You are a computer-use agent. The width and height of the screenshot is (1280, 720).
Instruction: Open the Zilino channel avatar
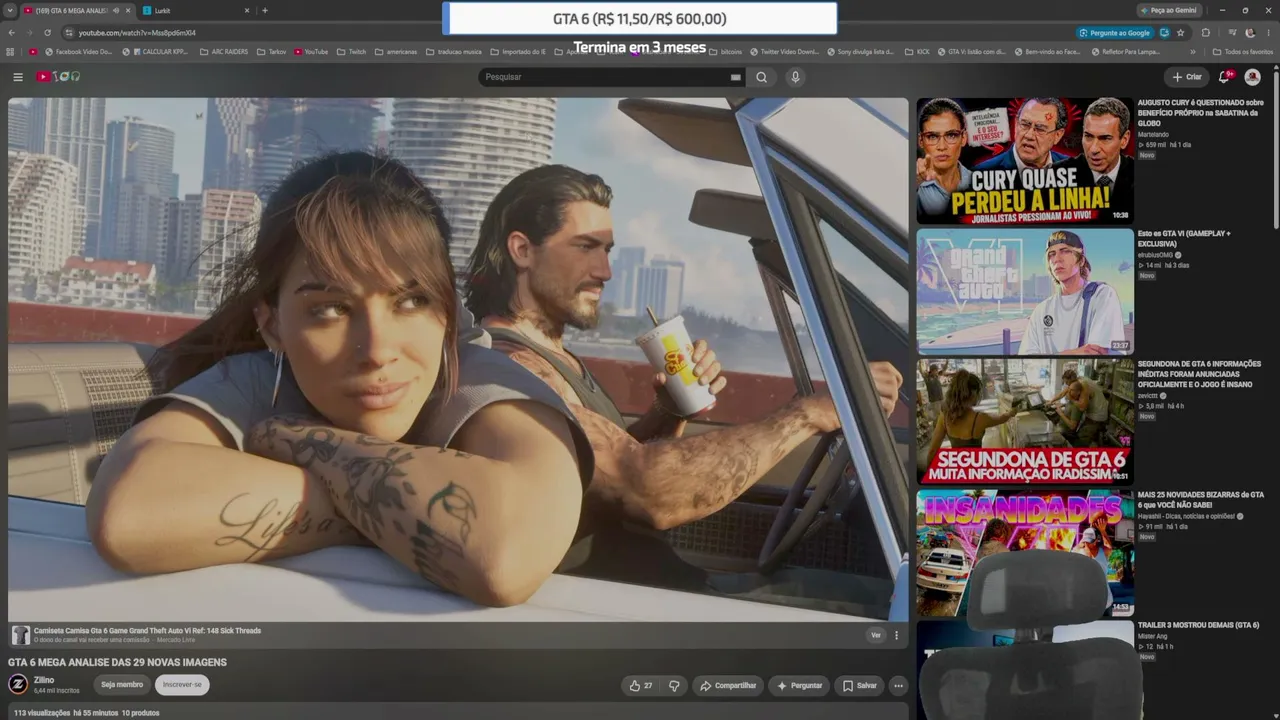pos(18,684)
